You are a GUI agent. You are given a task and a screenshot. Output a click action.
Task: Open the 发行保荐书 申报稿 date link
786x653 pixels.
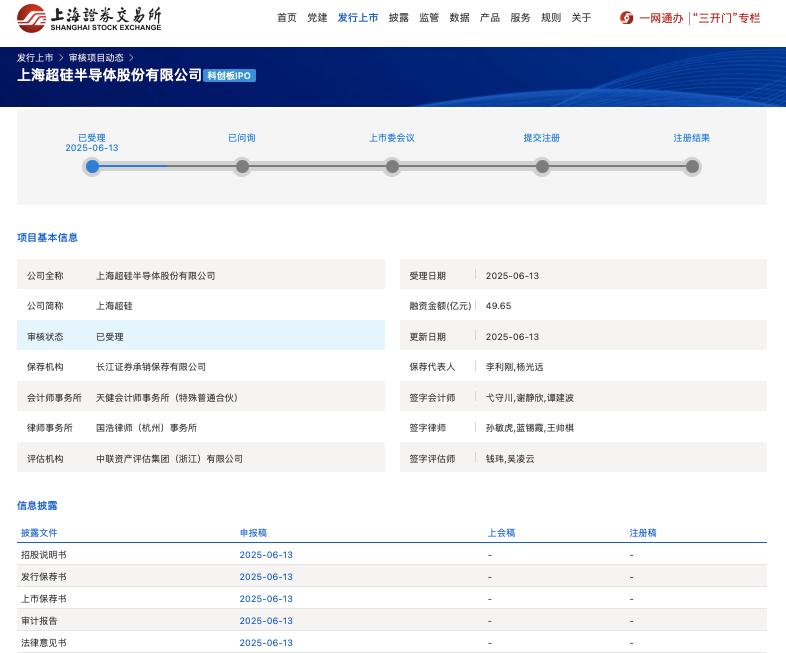[266, 577]
